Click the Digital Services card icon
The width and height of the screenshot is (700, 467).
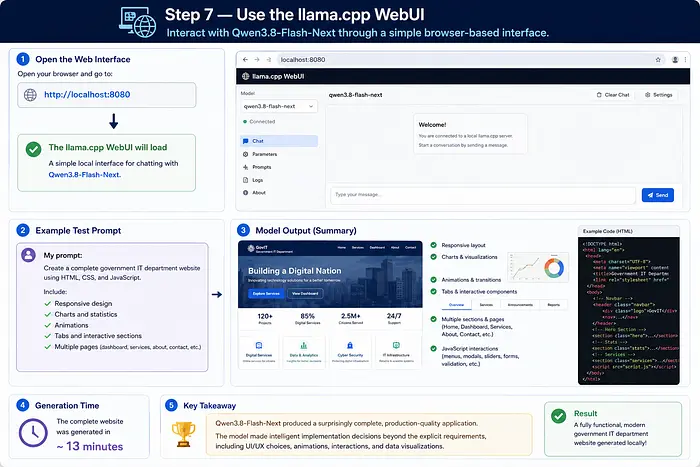[259, 346]
